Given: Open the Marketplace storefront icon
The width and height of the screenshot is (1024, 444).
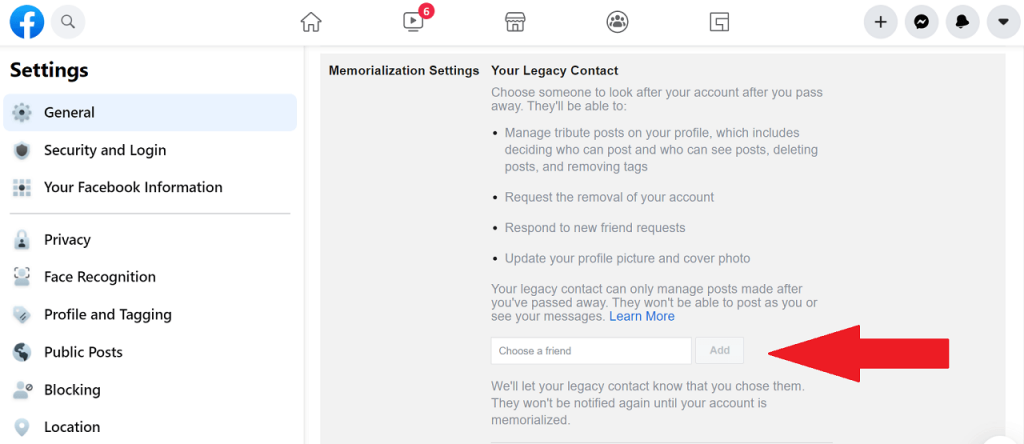Looking at the screenshot, I should 515,22.
